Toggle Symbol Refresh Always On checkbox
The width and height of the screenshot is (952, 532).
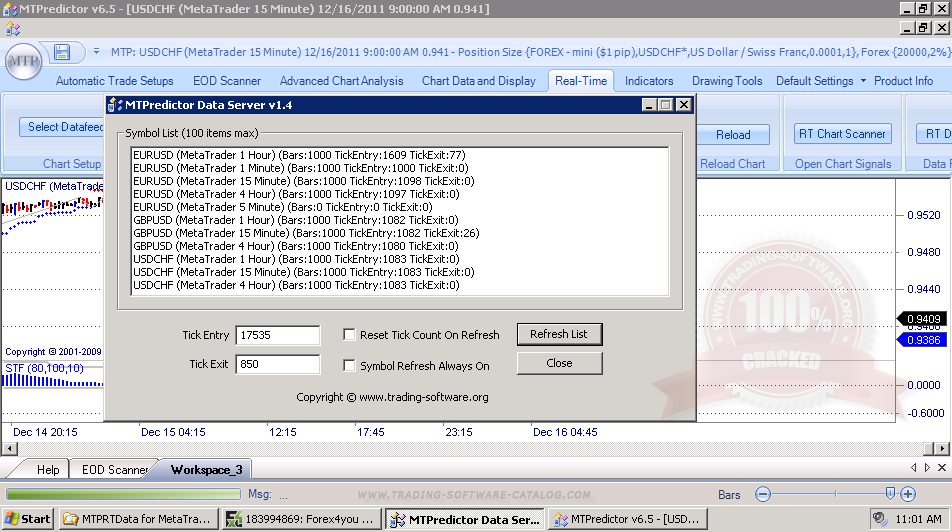pyautogui.click(x=350, y=366)
